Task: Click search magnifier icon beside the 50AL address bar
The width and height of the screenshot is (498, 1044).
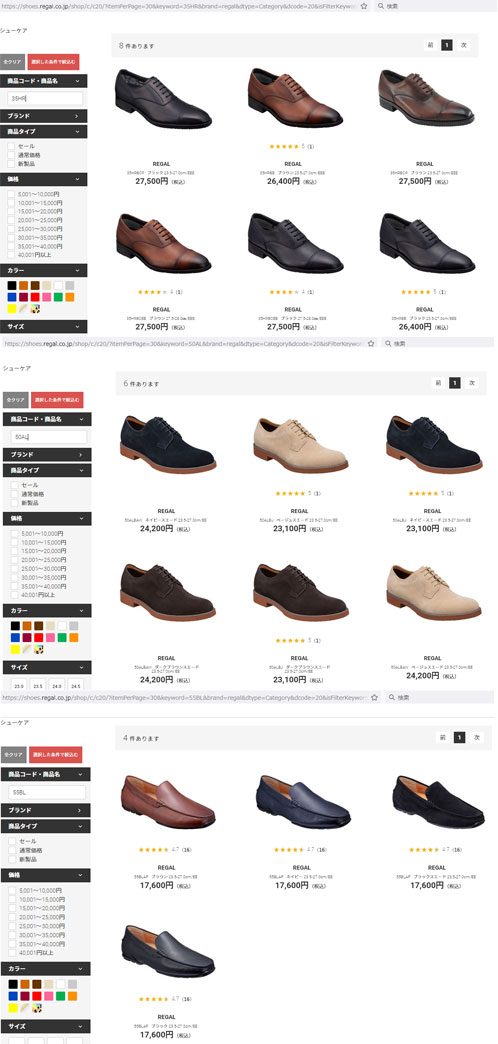Action: tap(388, 344)
